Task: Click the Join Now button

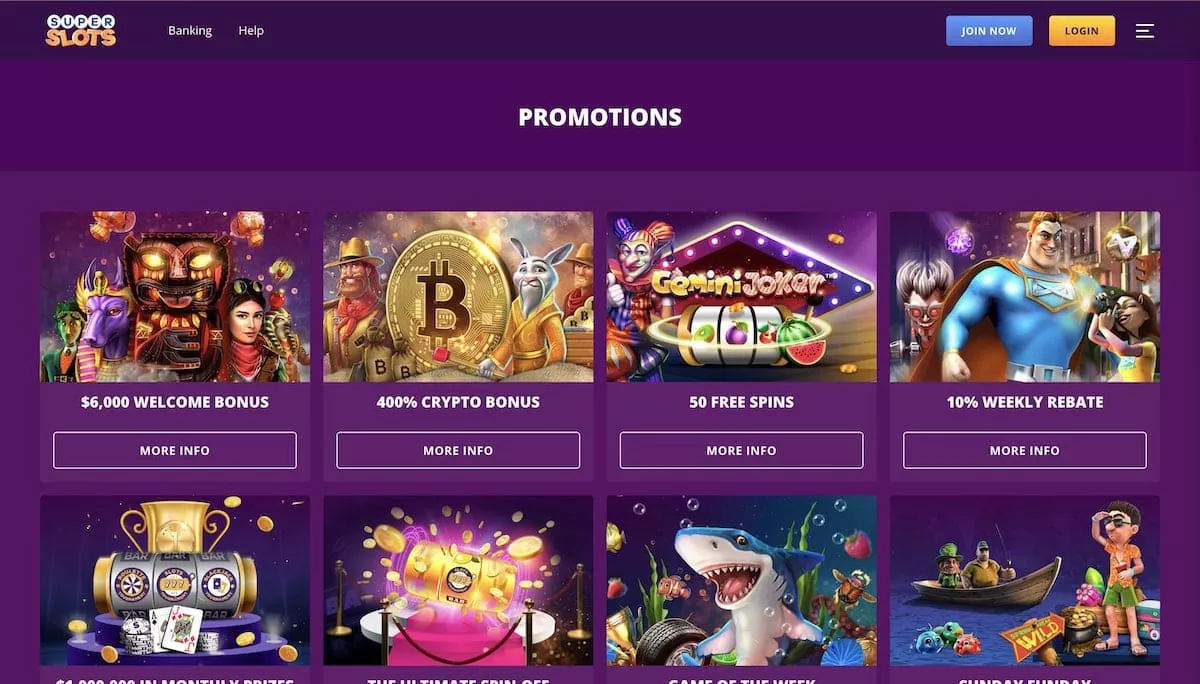Action: (988, 31)
